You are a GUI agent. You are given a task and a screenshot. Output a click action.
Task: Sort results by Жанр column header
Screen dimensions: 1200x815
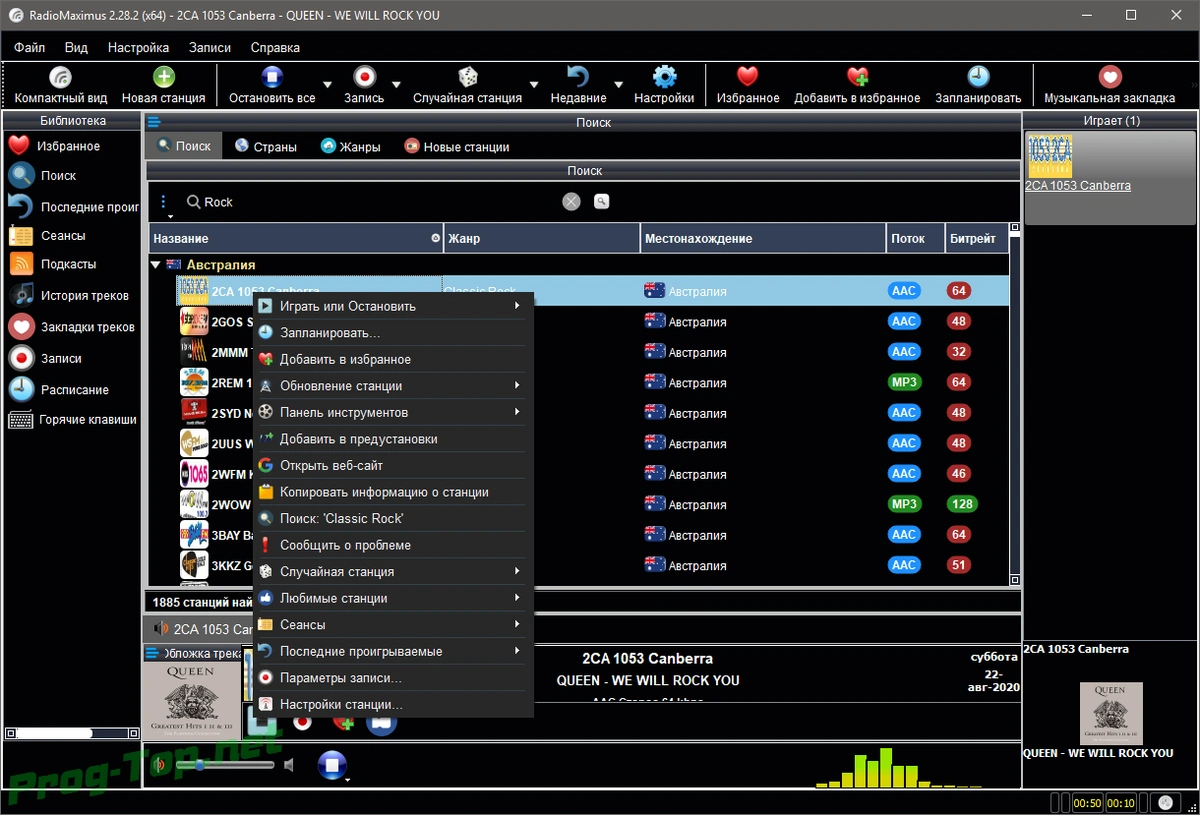[541, 238]
